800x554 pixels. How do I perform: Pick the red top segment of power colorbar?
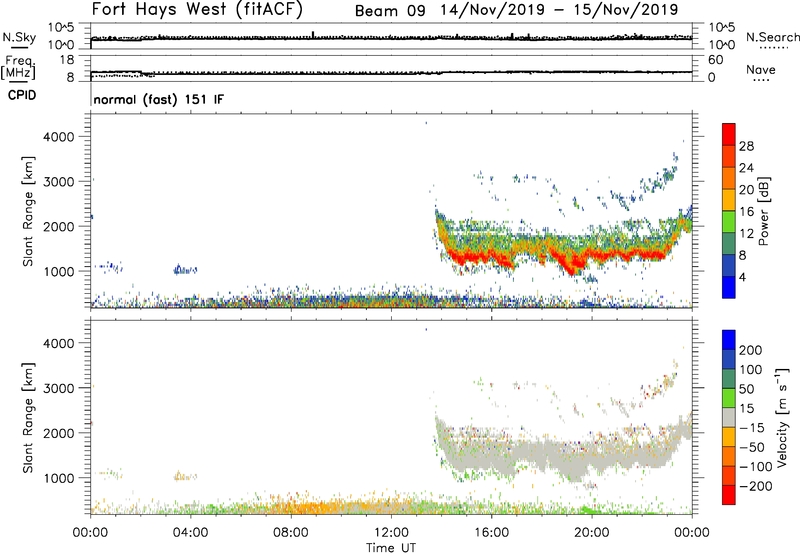click(729, 135)
